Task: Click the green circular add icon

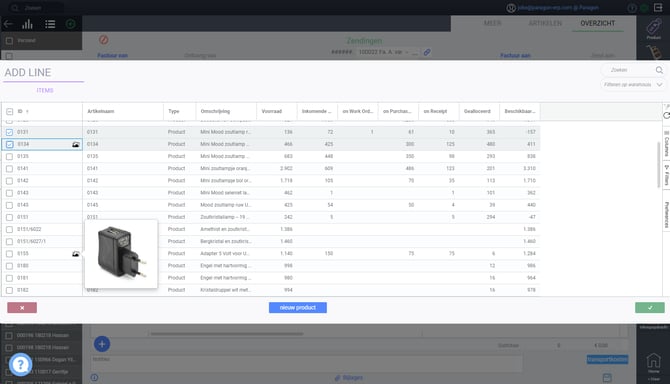Action: [x=71, y=24]
